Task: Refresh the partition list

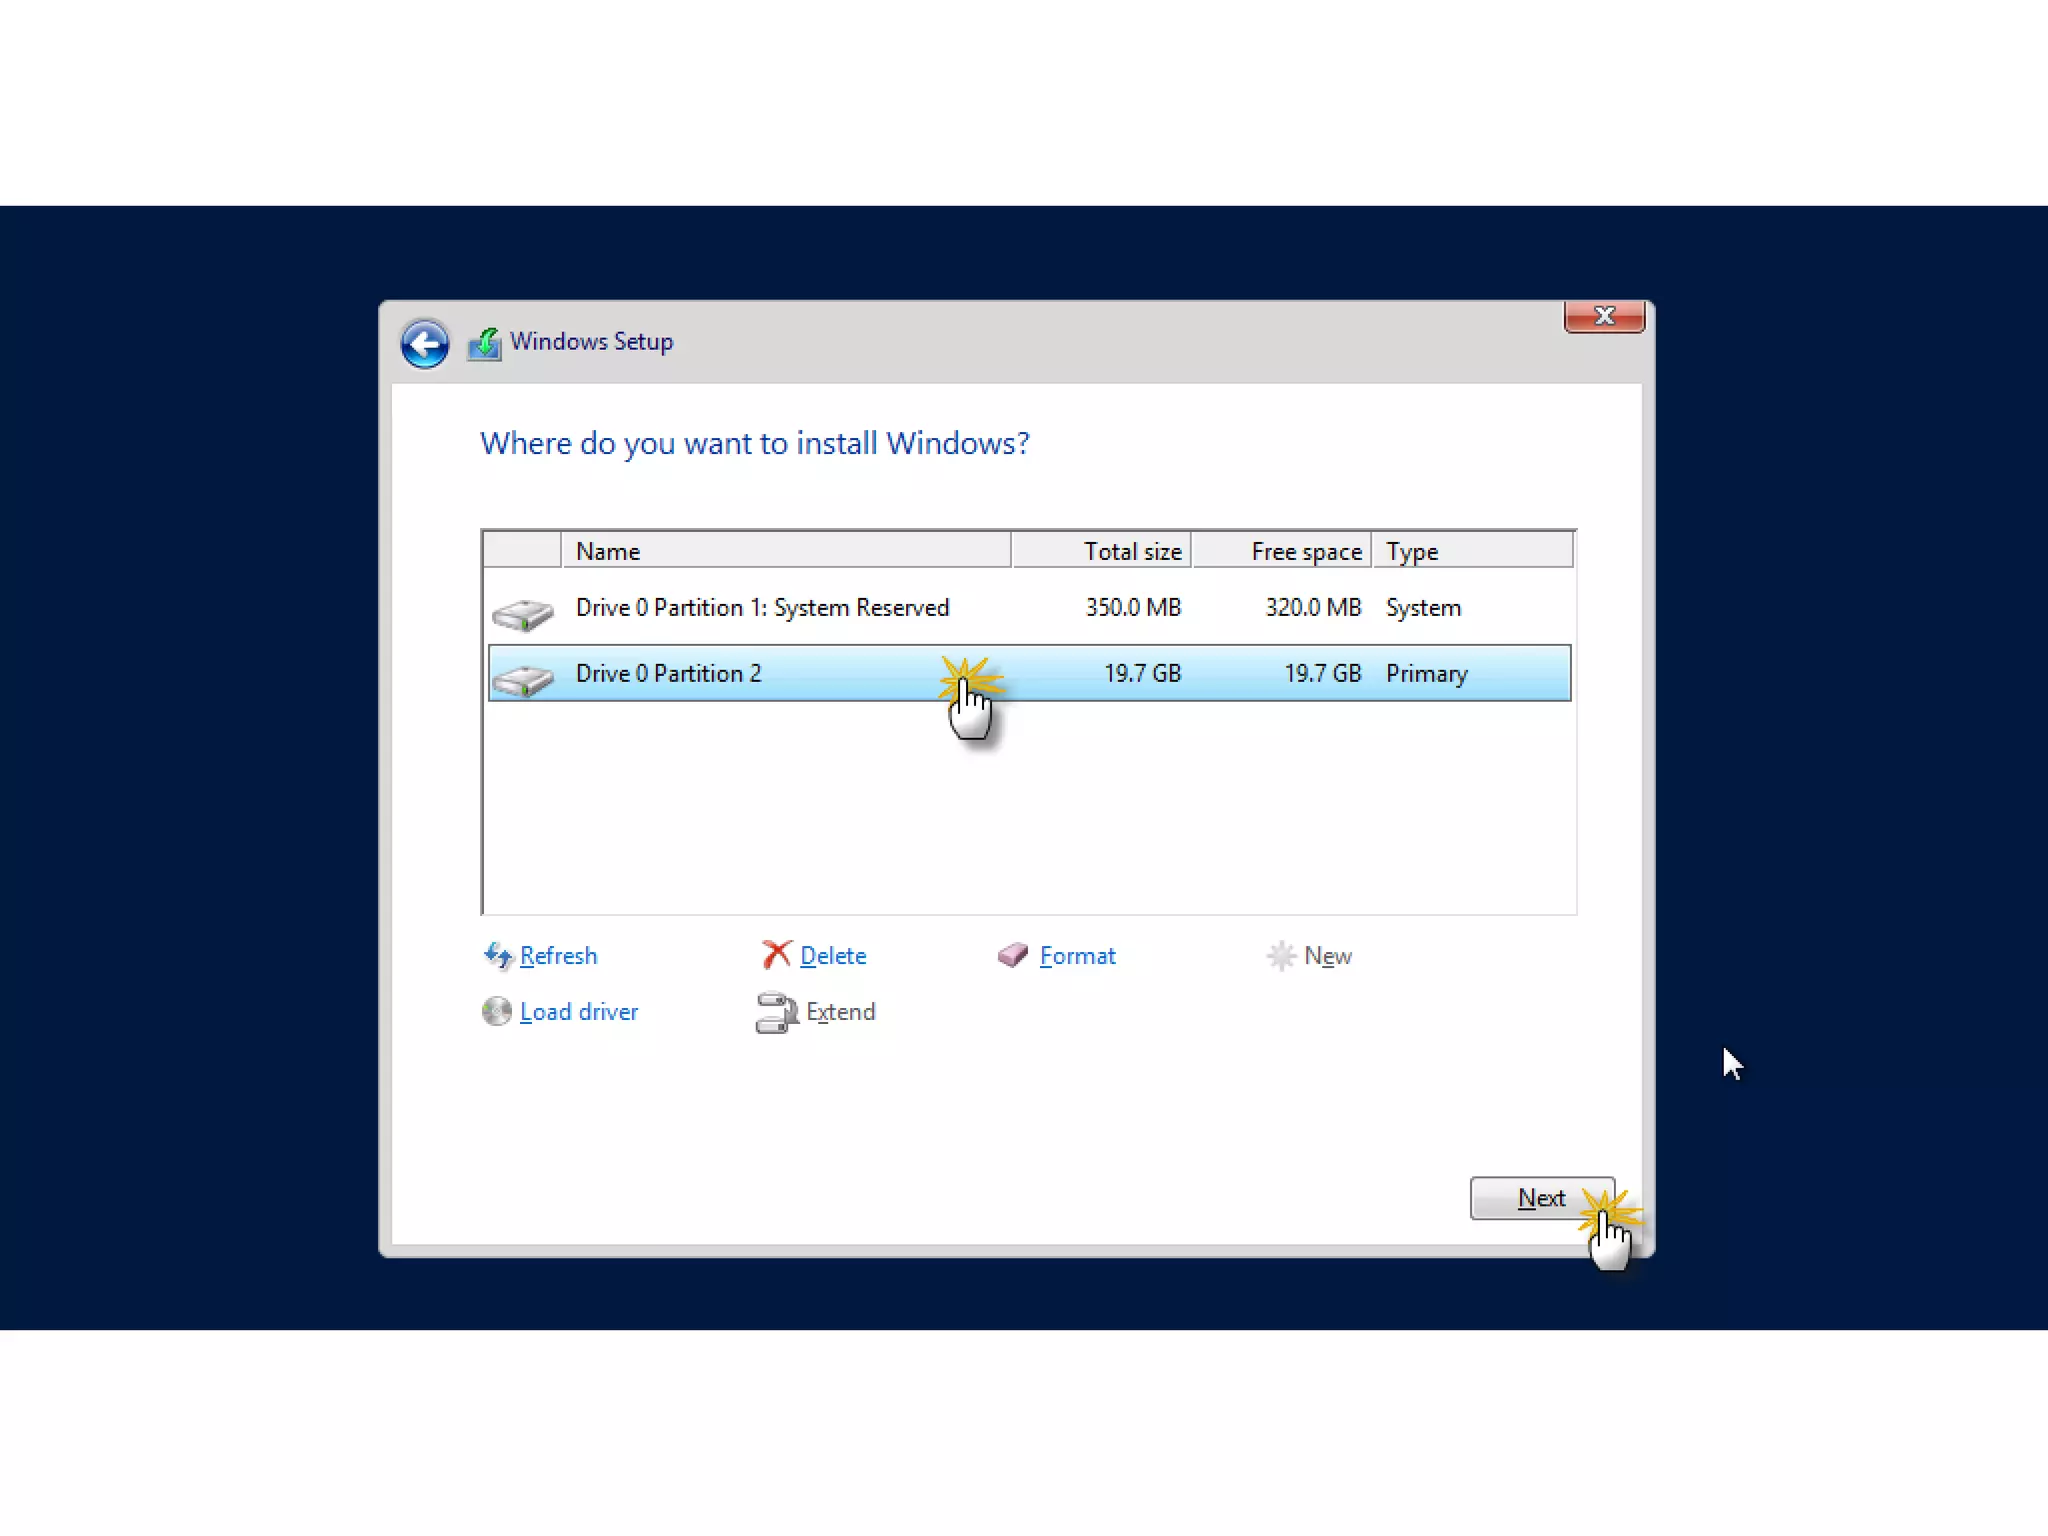Action: pos(558,956)
